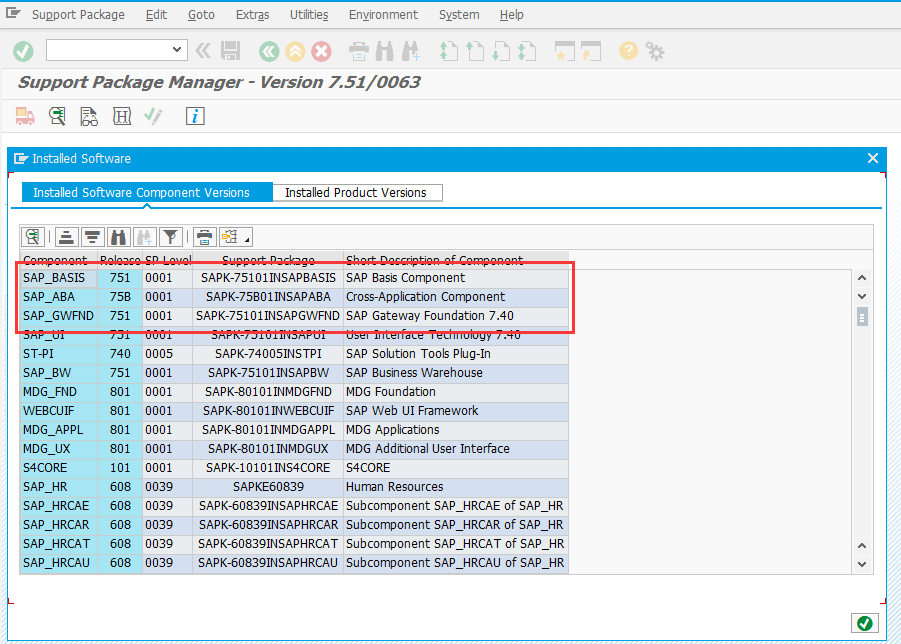The image size is (901, 644).
Task: Switch to Installed Product Versions tab
Action: 356,192
